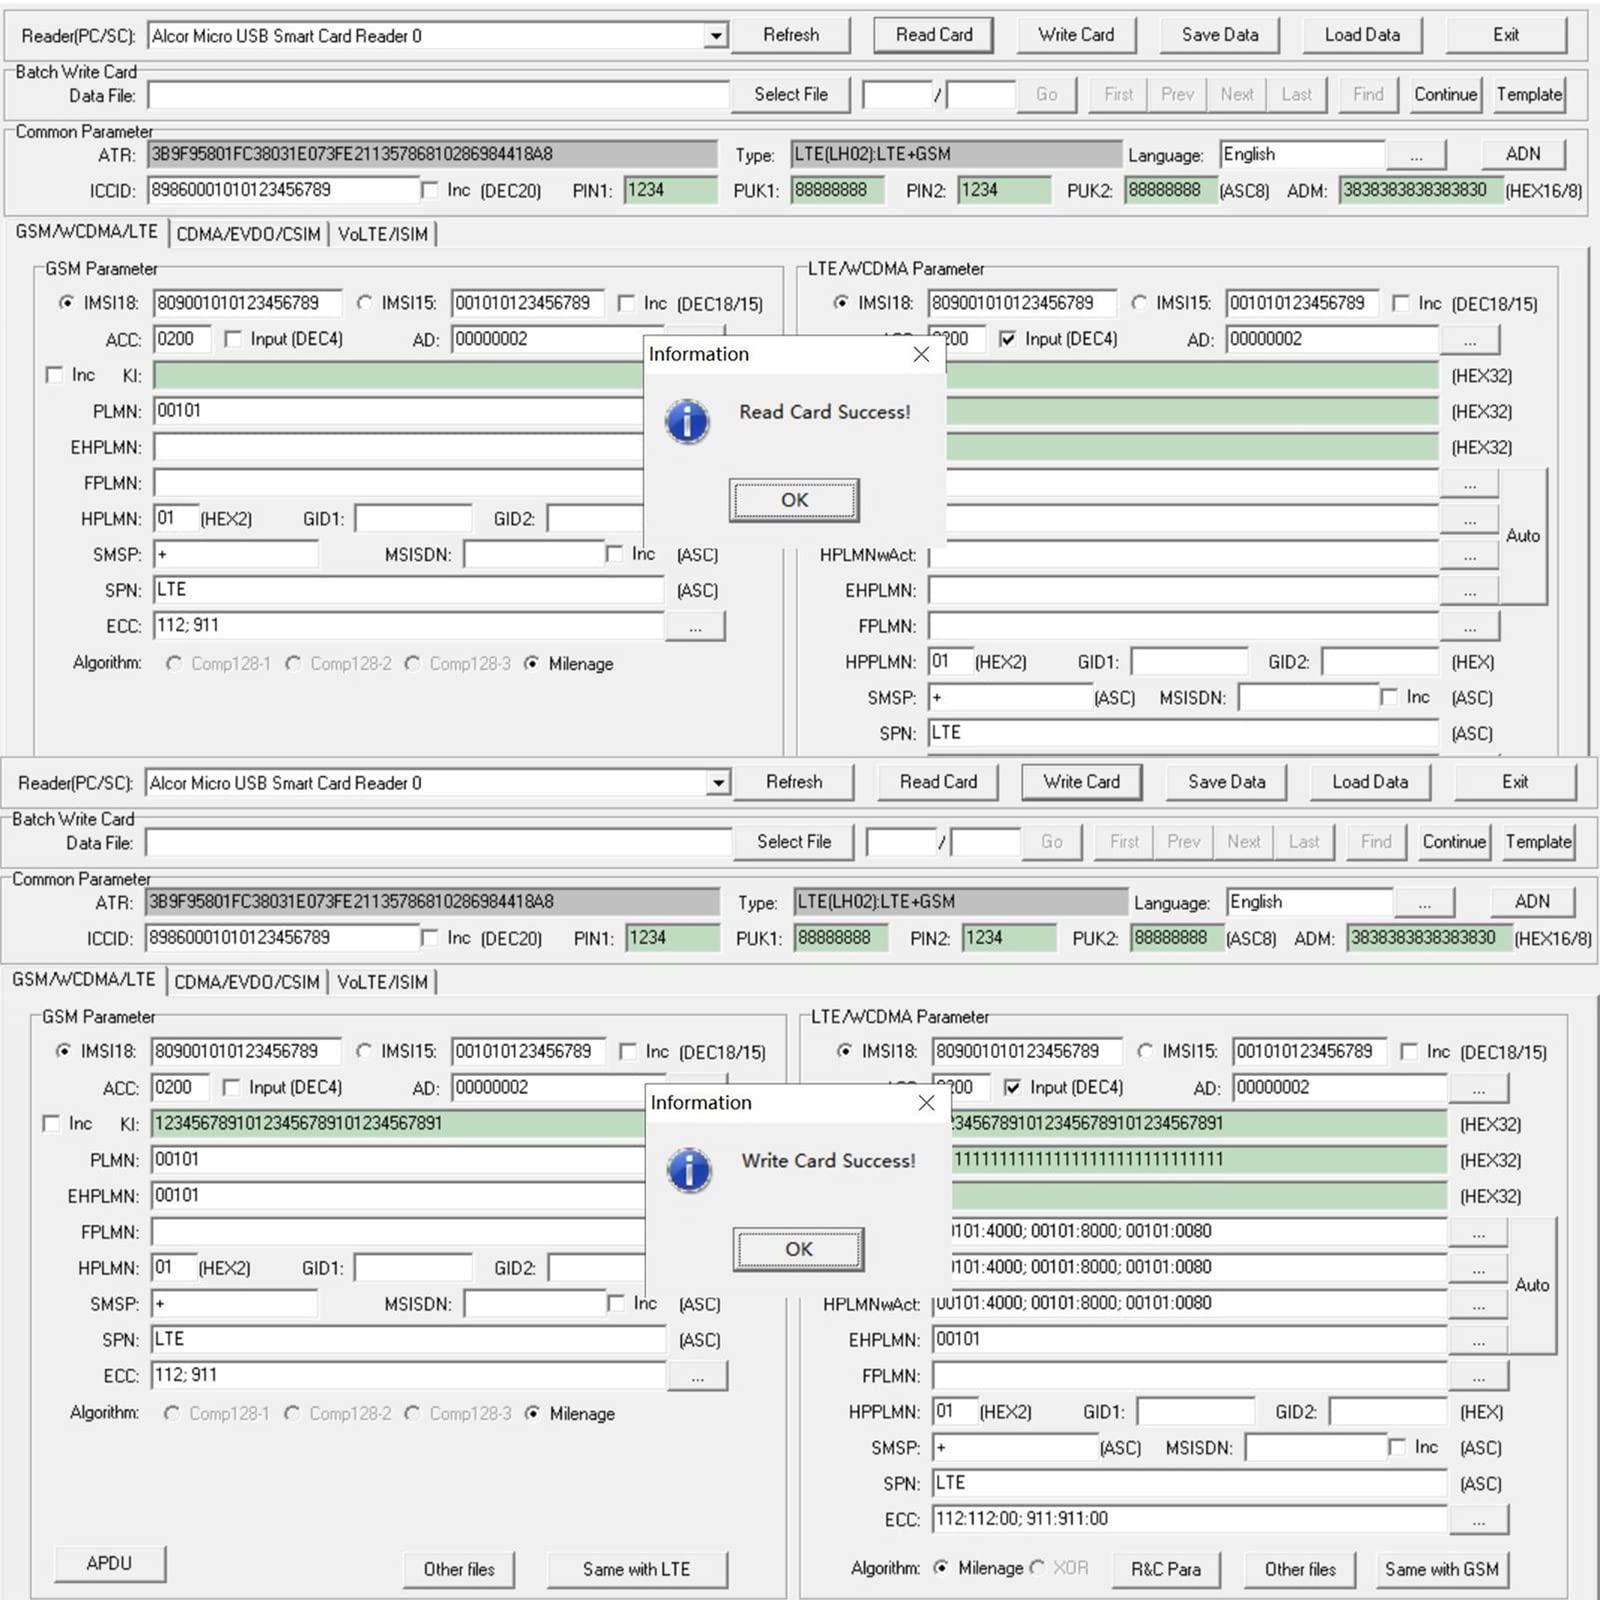Open R&C Para settings
Image resolution: width=1600 pixels, height=1600 pixels.
(1165, 1569)
